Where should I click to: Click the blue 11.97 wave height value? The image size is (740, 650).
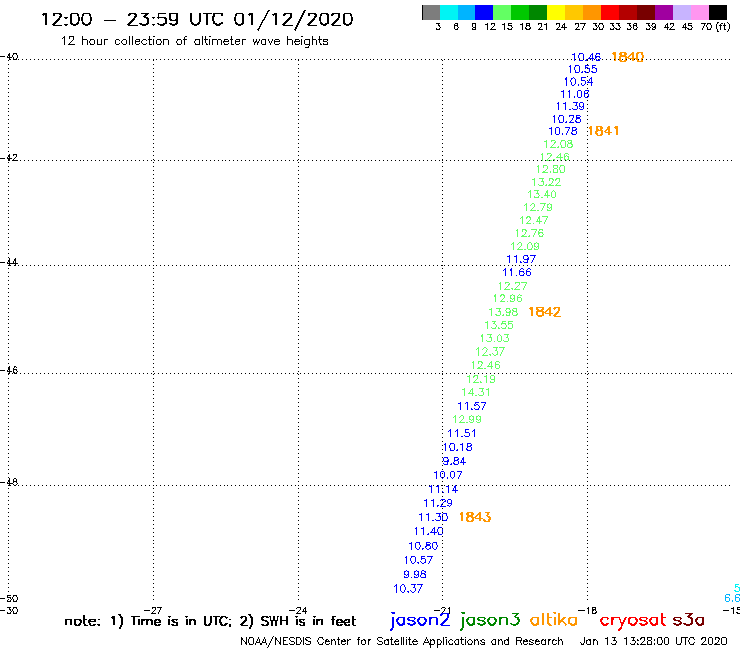tap(521, 259)
